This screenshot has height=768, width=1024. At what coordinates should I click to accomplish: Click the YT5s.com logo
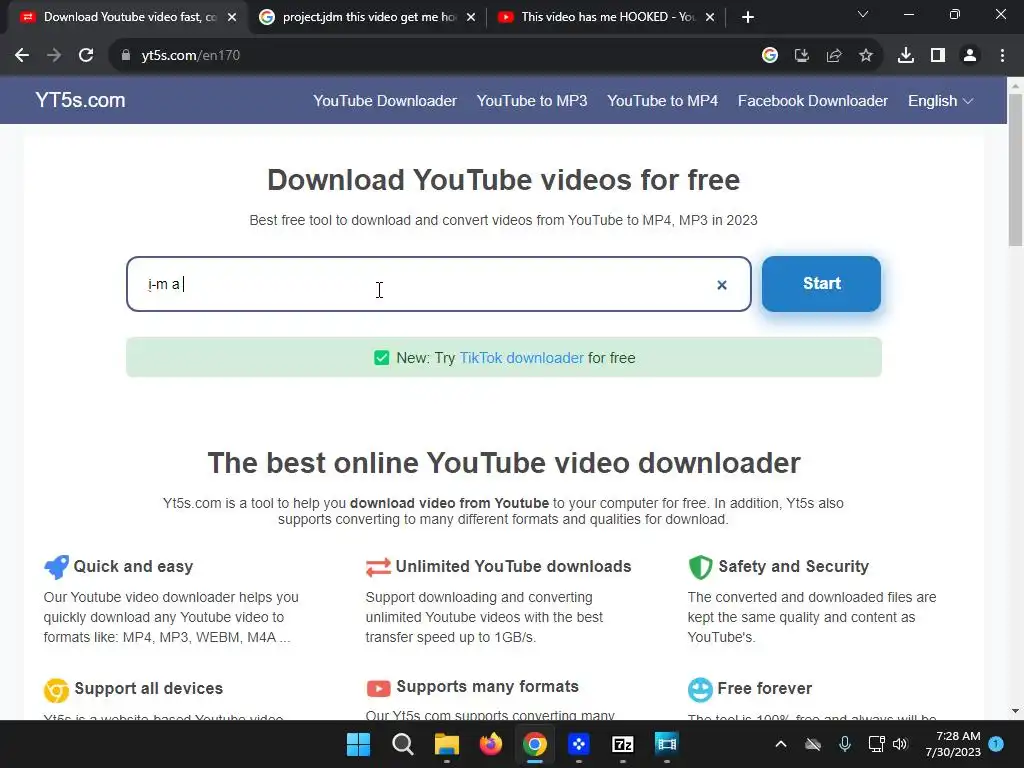click(80, 100)
